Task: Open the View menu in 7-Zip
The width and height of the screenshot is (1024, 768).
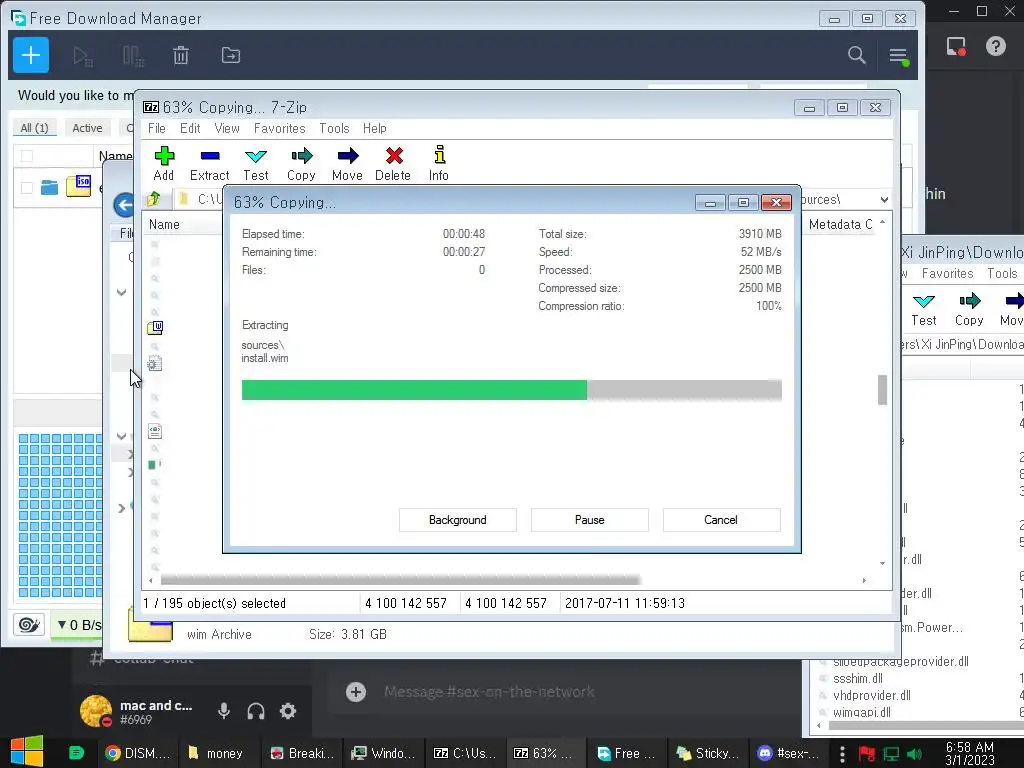Action: (x=227, y=129)
